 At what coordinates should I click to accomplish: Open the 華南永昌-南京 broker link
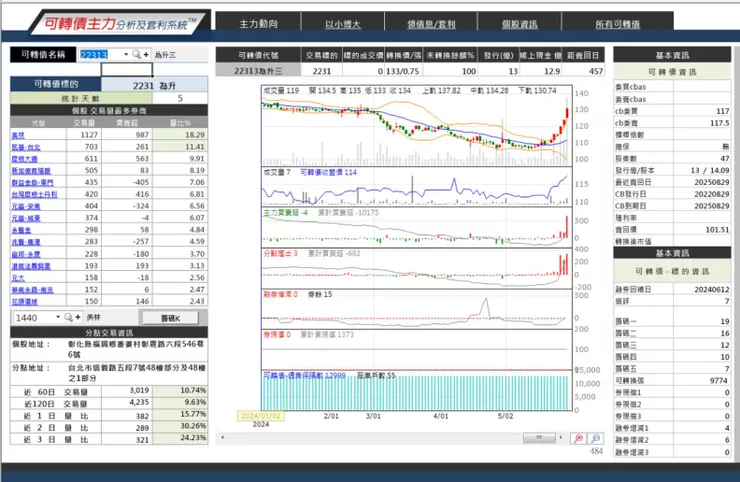33,290
